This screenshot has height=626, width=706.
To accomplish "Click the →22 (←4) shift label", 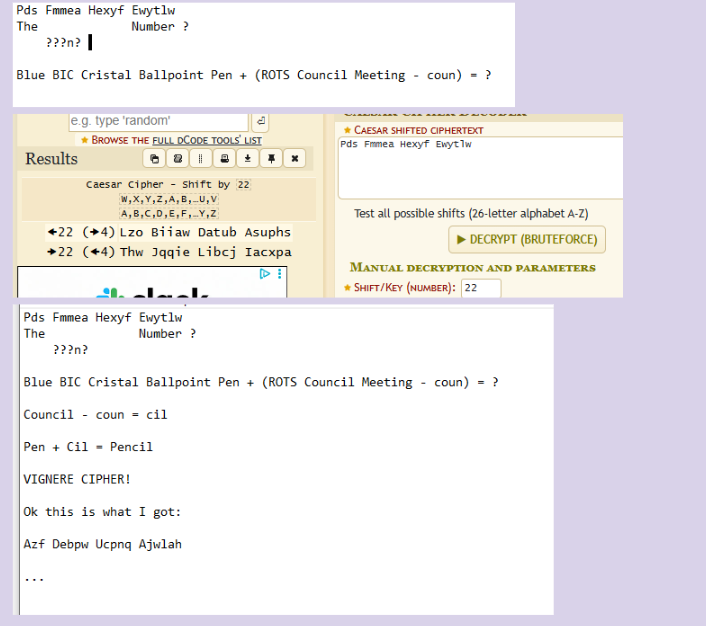I will click(81, 252).
